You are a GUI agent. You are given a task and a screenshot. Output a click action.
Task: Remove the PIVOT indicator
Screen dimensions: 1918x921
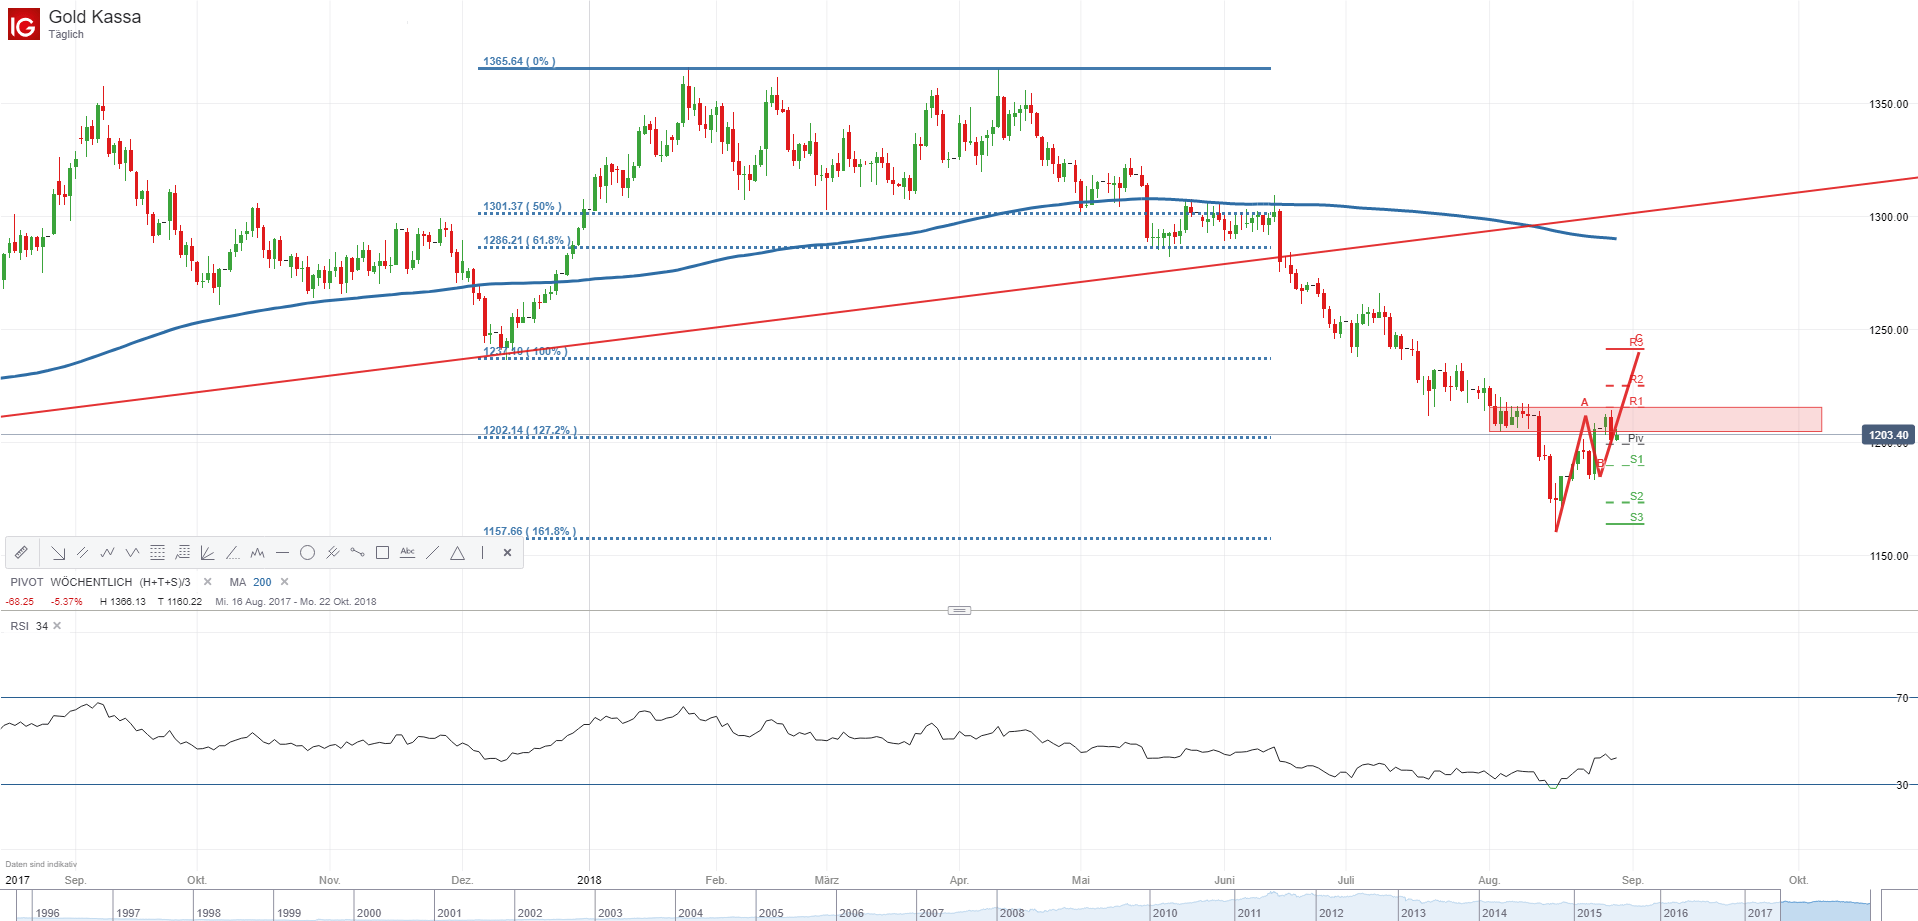208,582
